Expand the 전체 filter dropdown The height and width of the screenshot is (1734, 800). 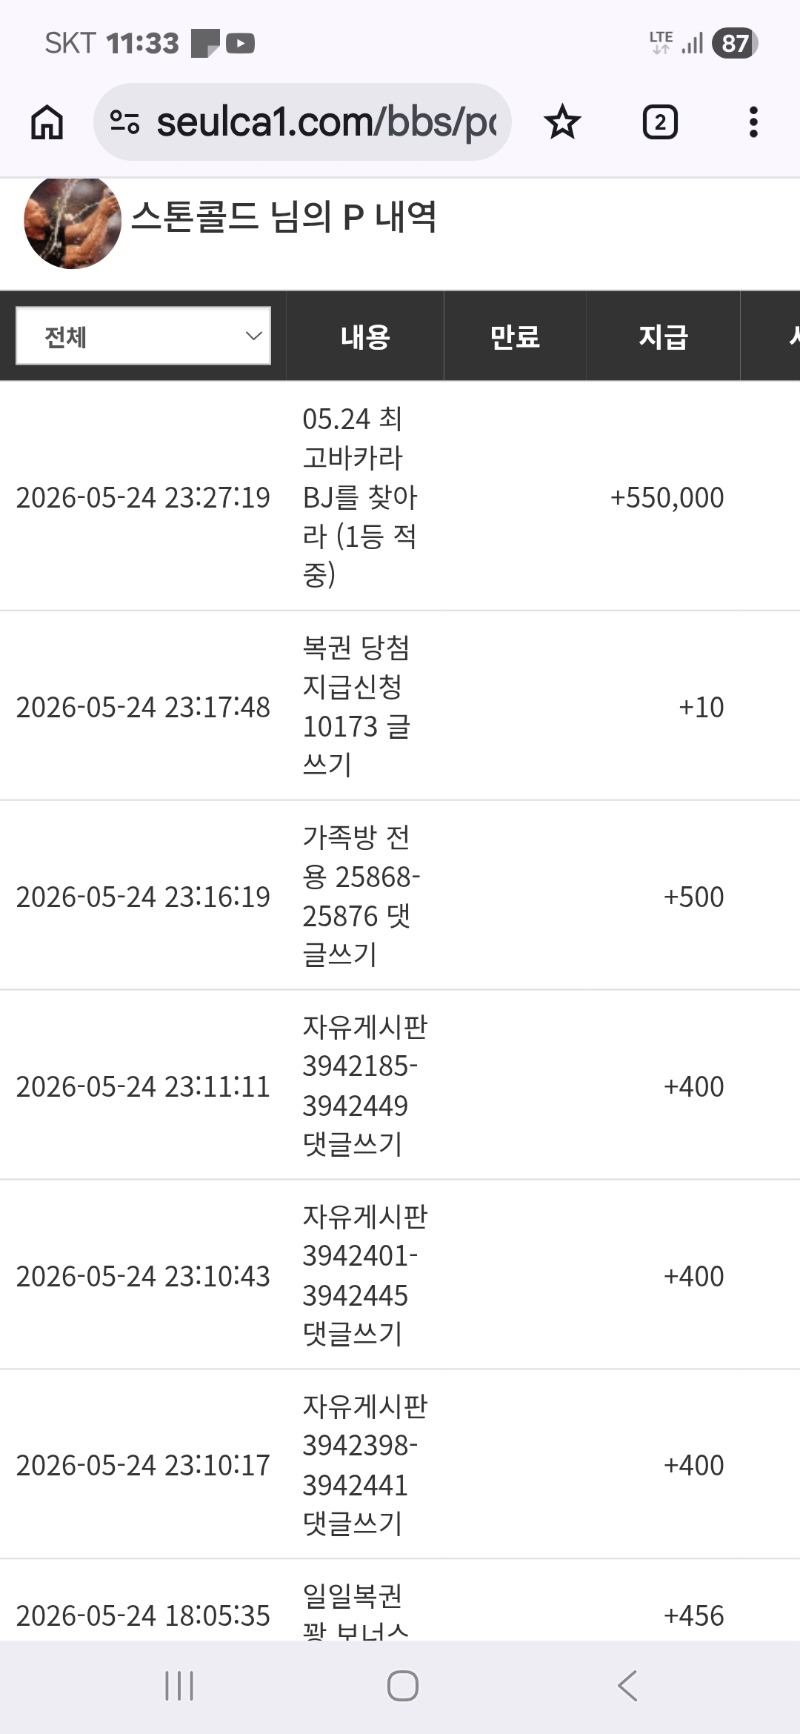pyautogui.click(x=143, y=336)
